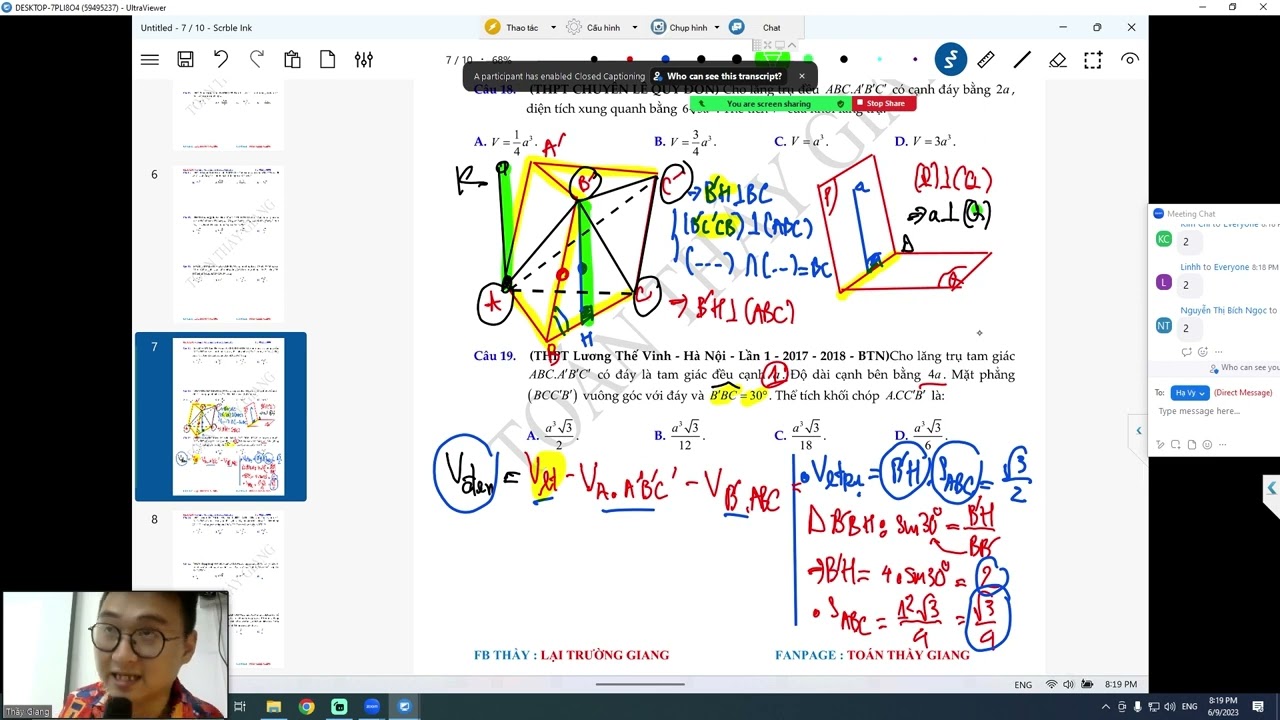The height and width of the screenshot is (720, 1280).
Task: Open File Explorer from the taskbar
Action: (x=273, y=707)
